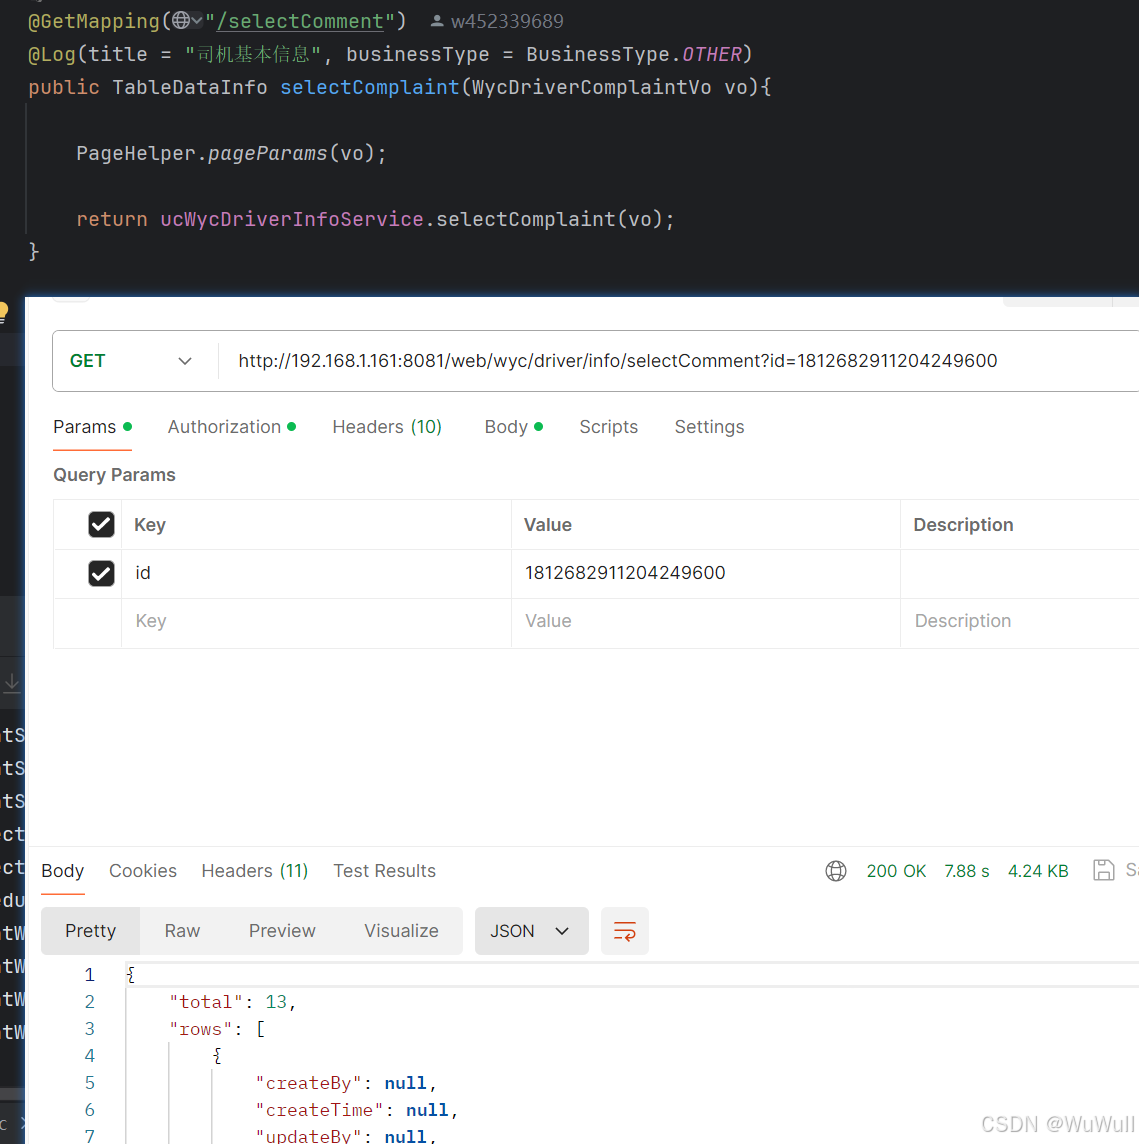Viewport: 1139px width, 1144px height.
Task: Click the Query Params heading
Action: 115,475
